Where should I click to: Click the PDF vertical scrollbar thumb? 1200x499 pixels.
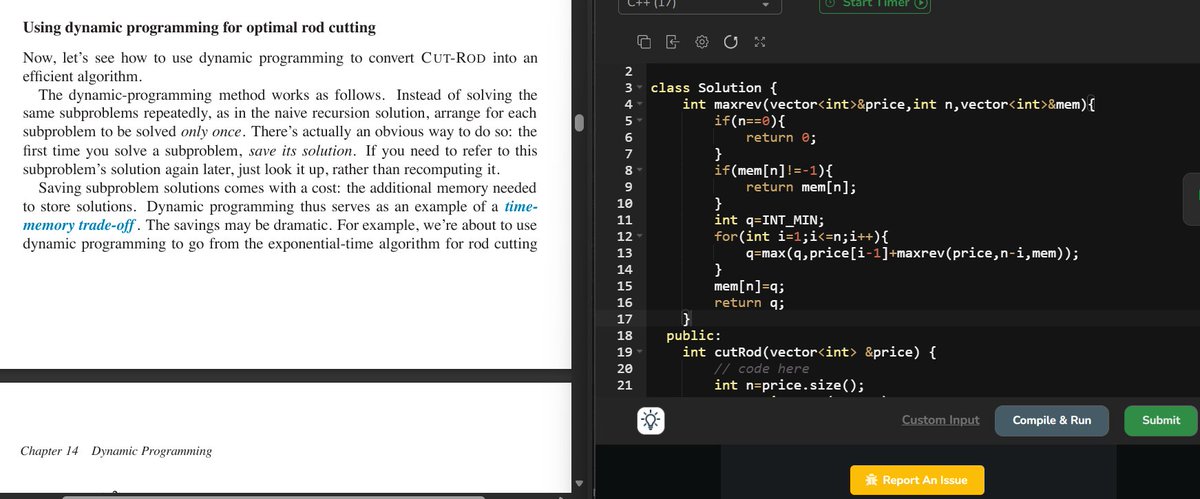tap(577, 124)
